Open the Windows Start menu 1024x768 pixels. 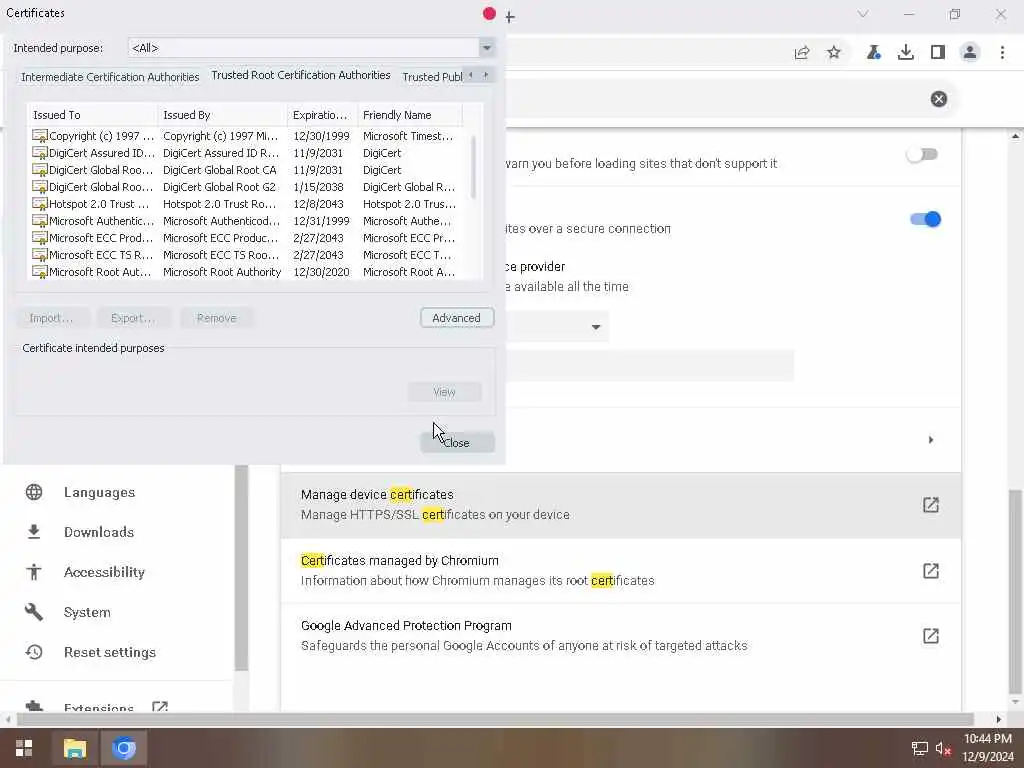point(24,748)
